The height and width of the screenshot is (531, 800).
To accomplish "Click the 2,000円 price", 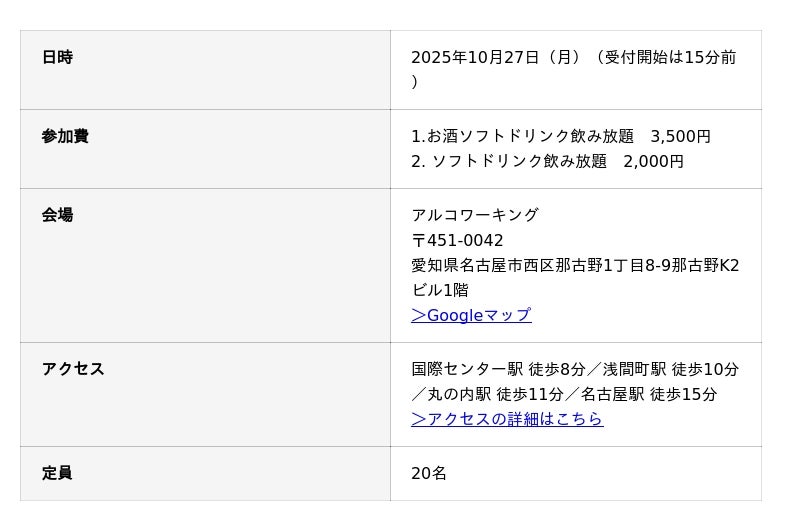I will pos(654,162).
